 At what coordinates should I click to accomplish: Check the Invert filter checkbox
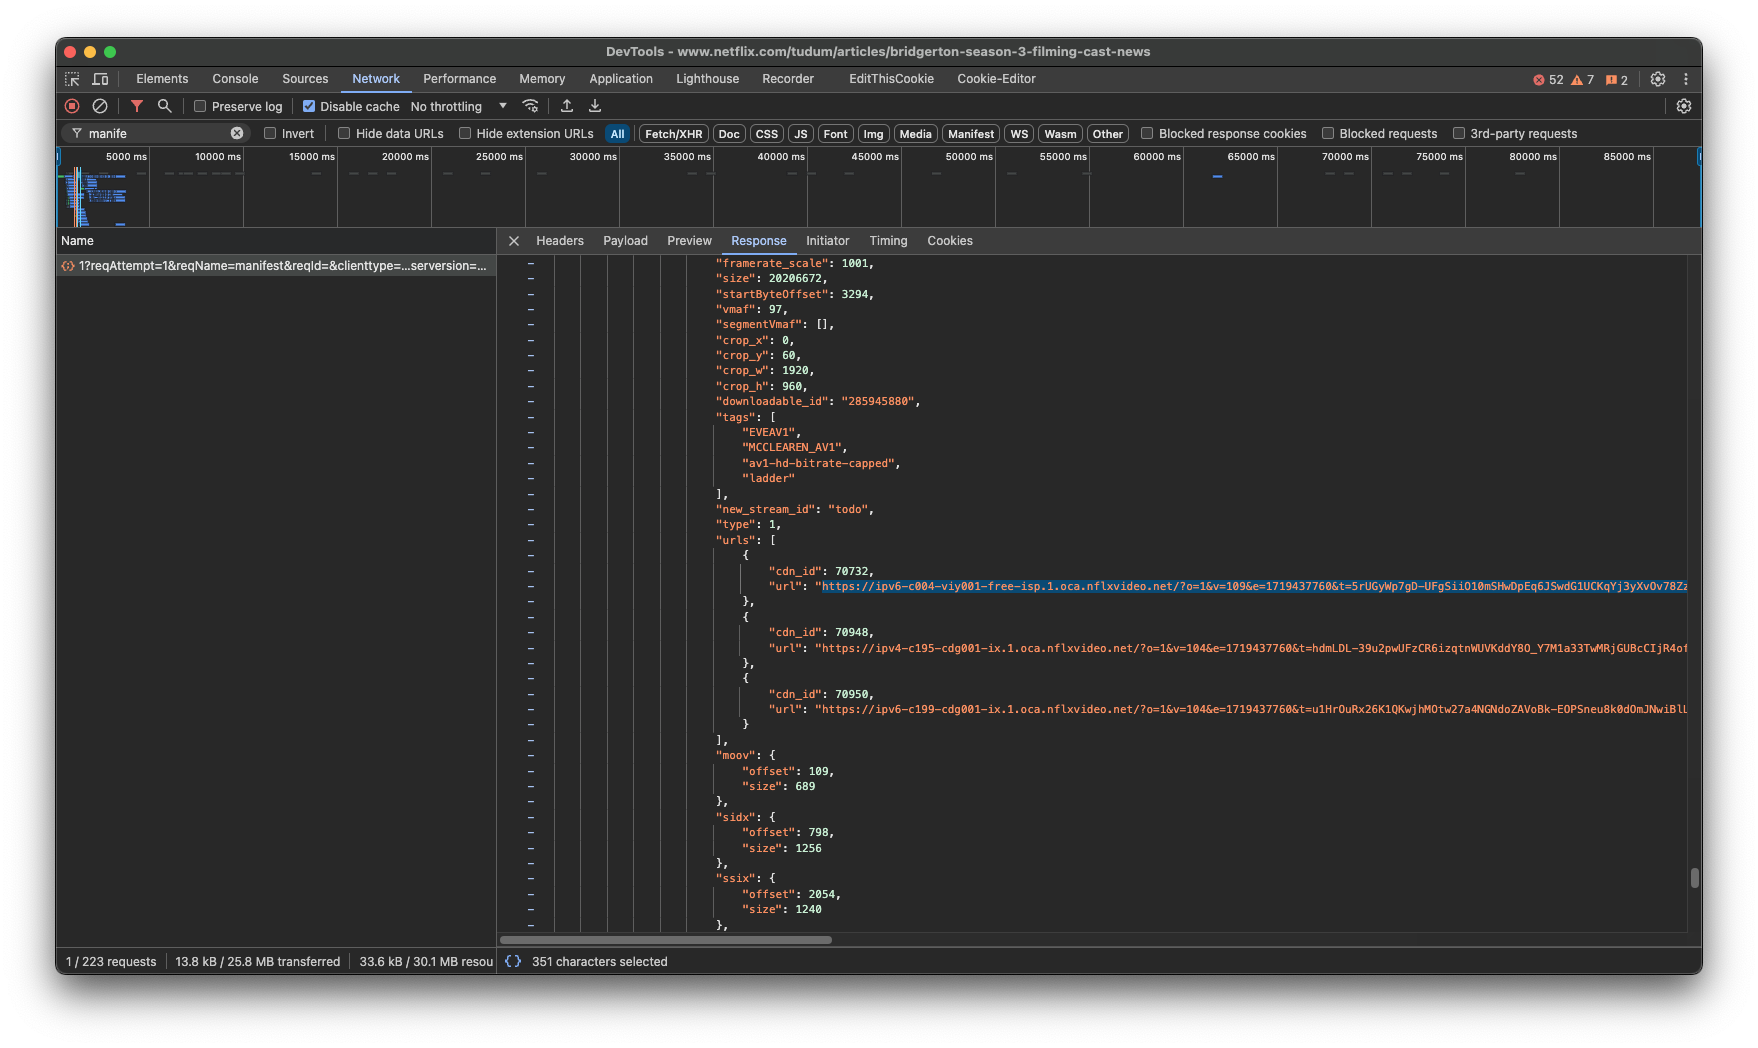[270, 133]
